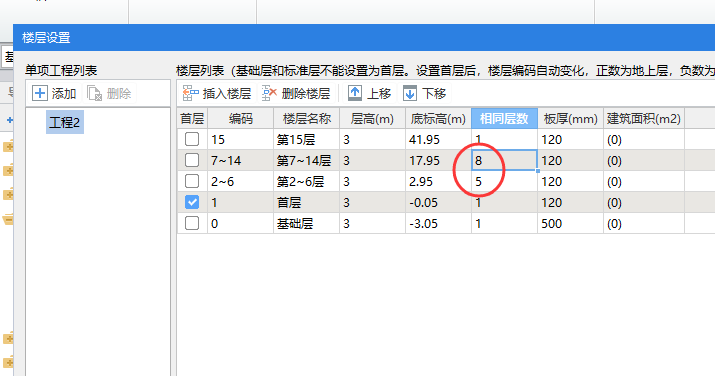The image size is (715, 376).
Task: Click the 上移 button label
Action: coord(379,93)
